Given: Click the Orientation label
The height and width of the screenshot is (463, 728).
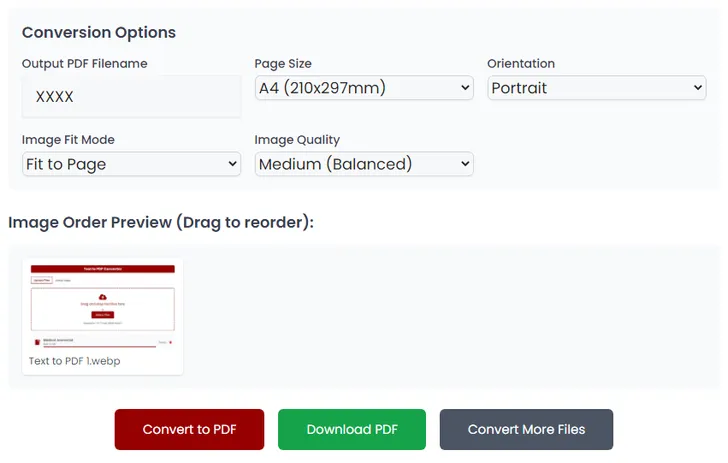Looking at the screenshot, I should (521, 64).
